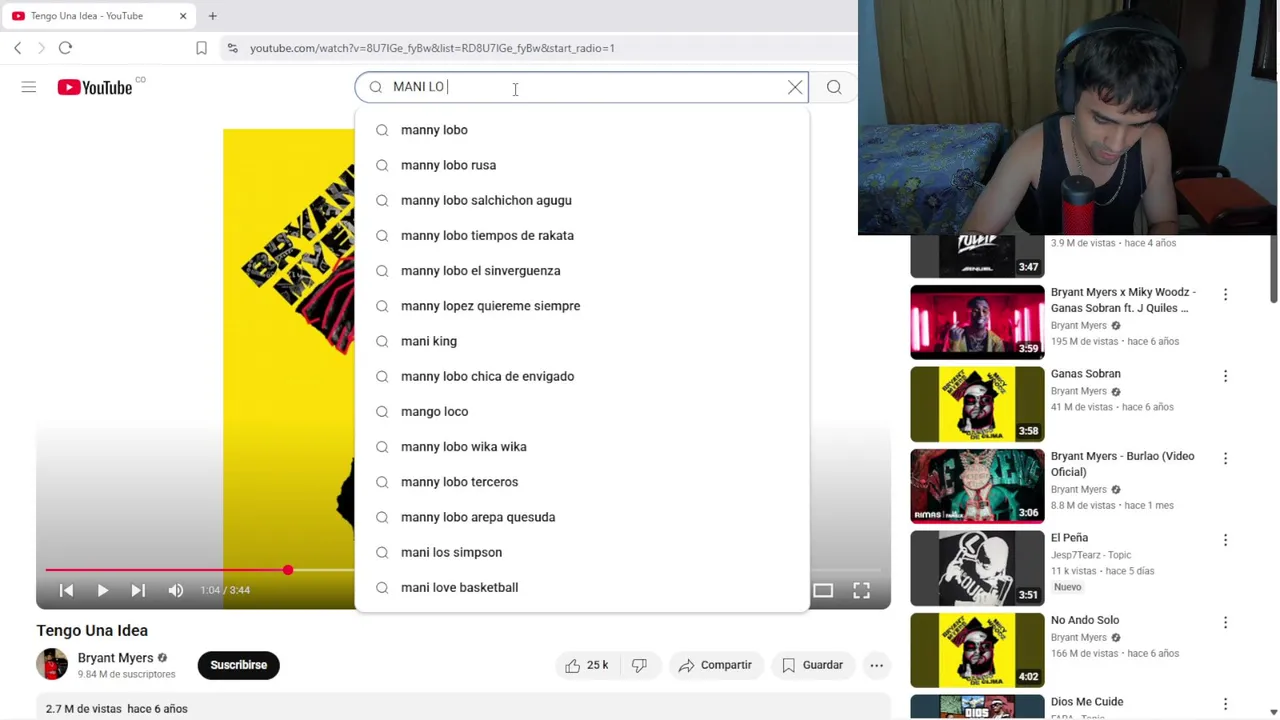This screenshot has height=720, width=1280.
Task: Pick "manny lobo arepa quesuda" suggestion
Action: pyautogui.click(x=582, y=517)
